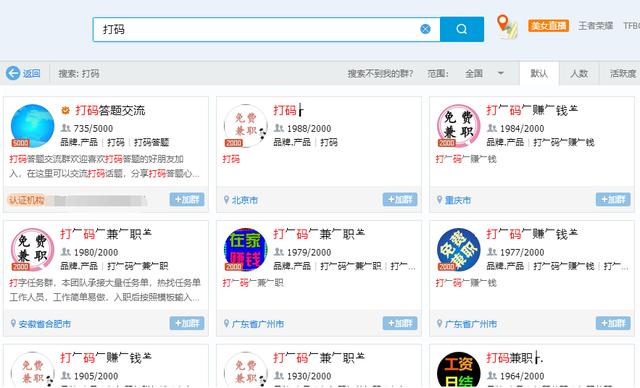The height and width of the screenshot is (388, 640).
Task: Select the 默认 sort tab
Action: [x=539, y=73]
